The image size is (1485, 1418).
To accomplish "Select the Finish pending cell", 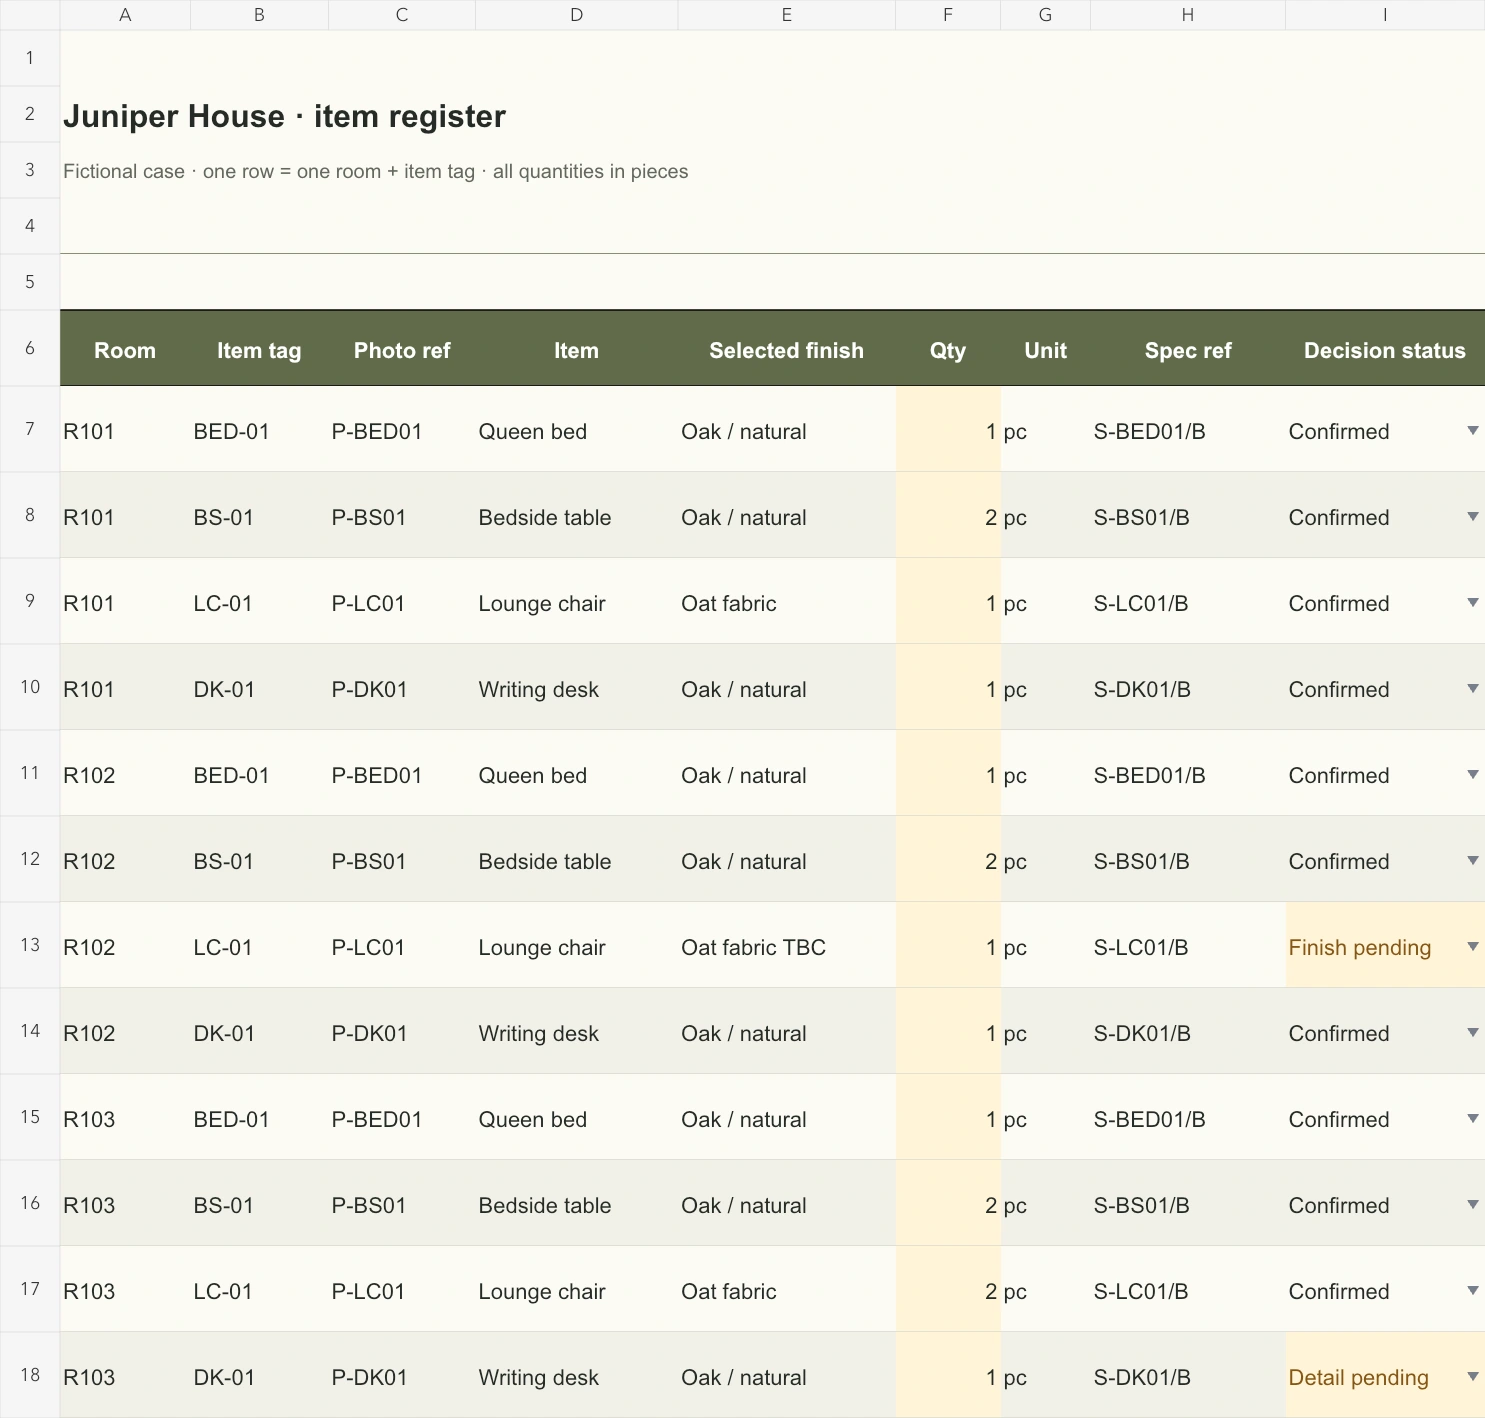I will (x=1385, y=945).
